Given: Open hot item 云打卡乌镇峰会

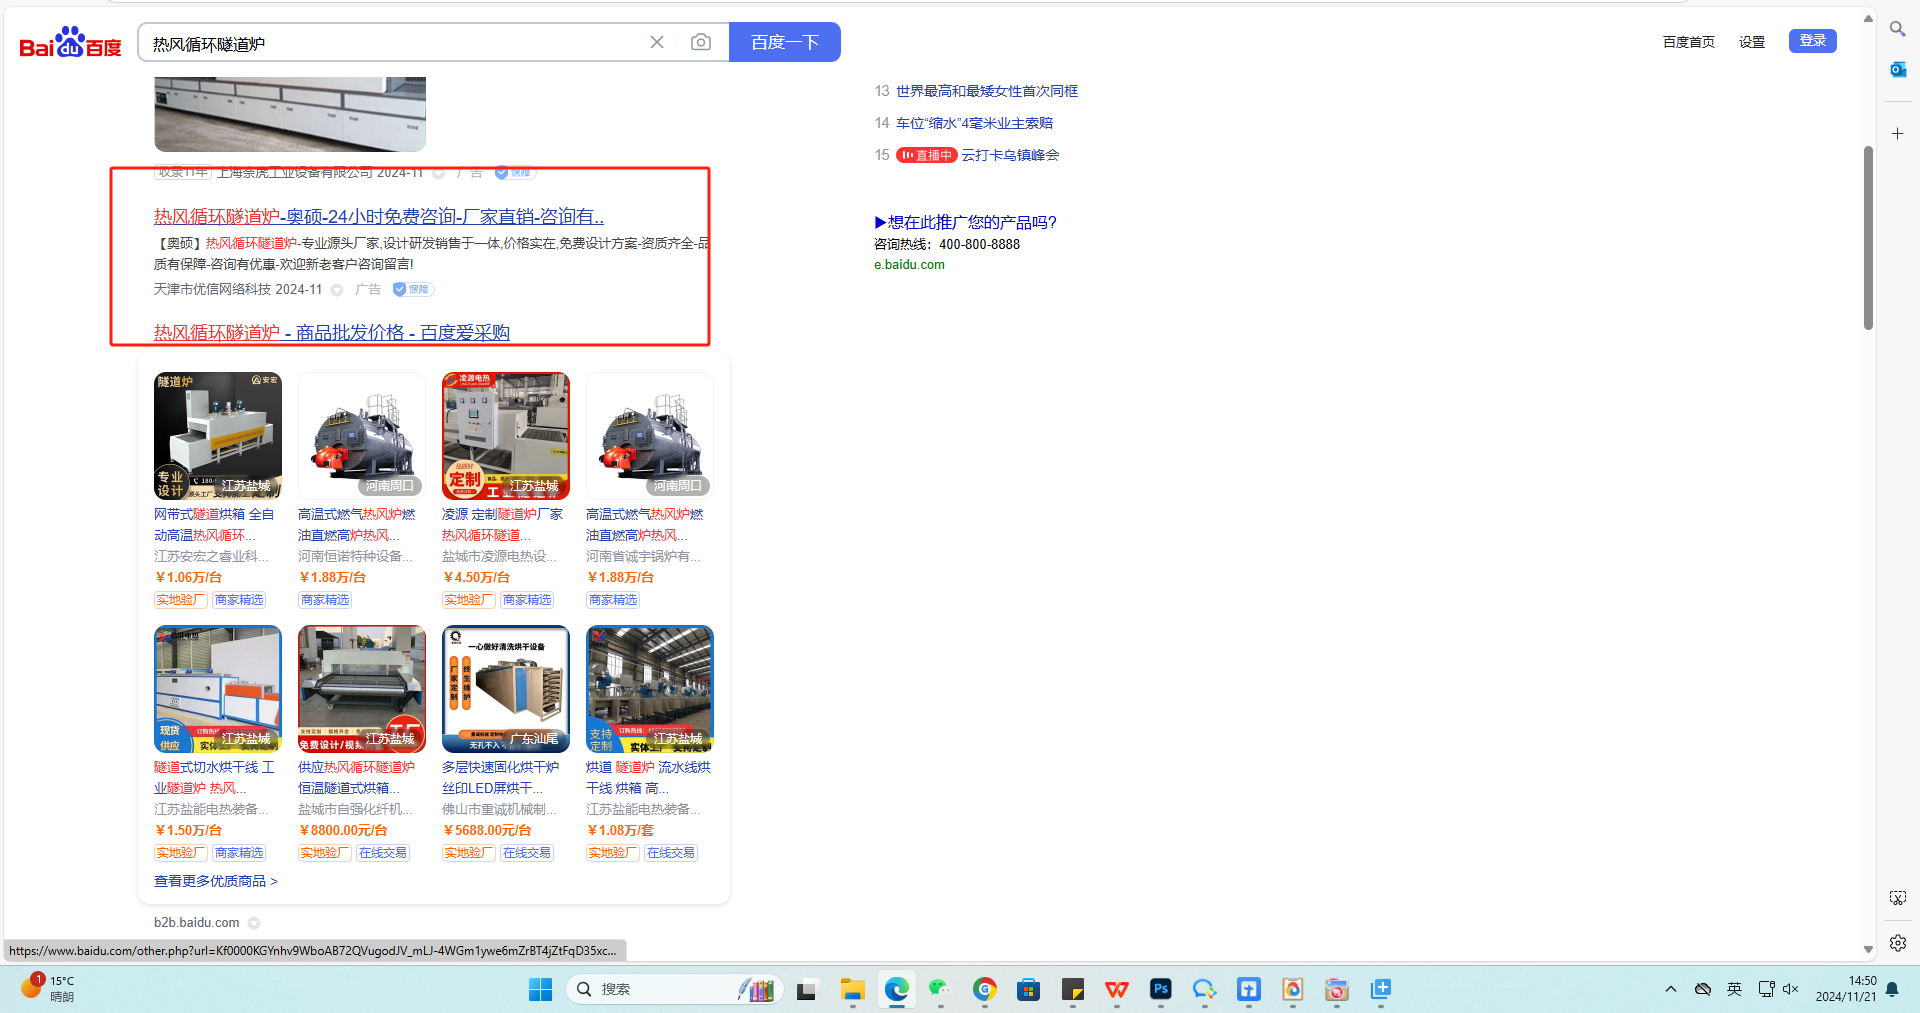Looking at the screenshot, I should 1010,155.
